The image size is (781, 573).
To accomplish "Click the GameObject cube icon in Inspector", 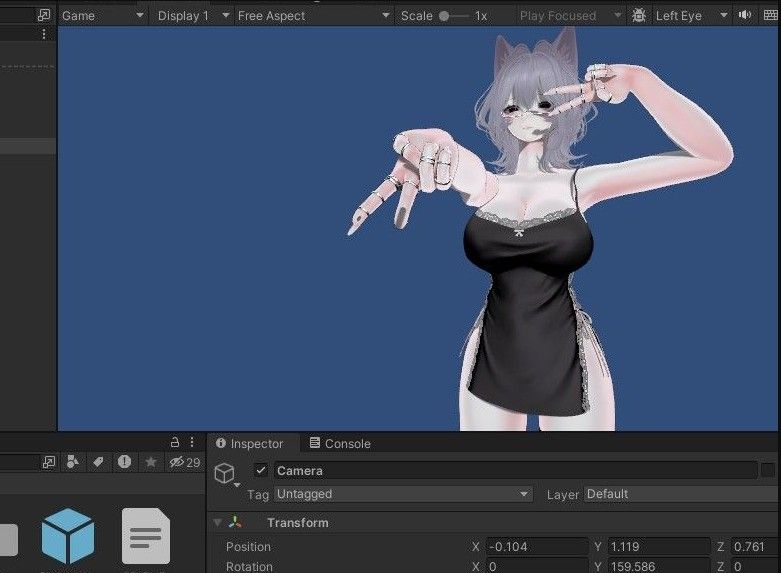I will pos(224,473).
